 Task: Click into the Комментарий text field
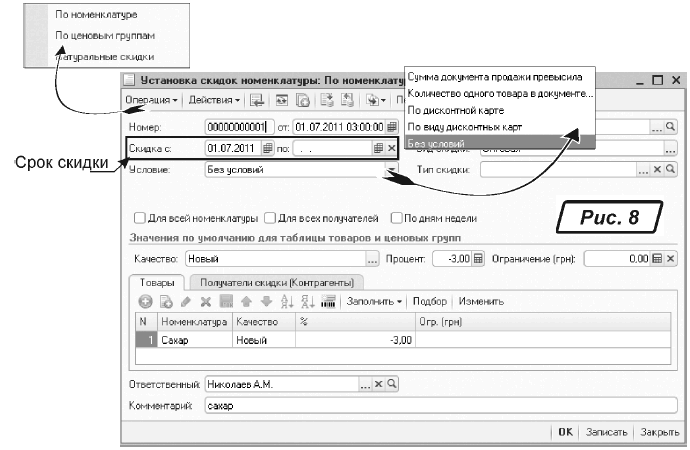tap(438, 407)
